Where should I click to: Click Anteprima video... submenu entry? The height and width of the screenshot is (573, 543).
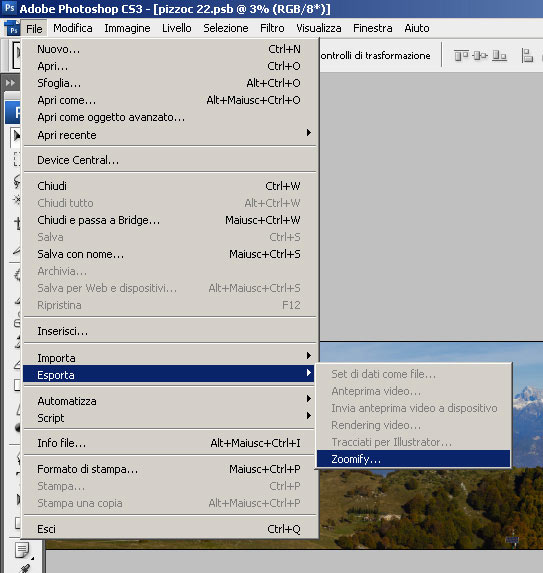[413, 391]
